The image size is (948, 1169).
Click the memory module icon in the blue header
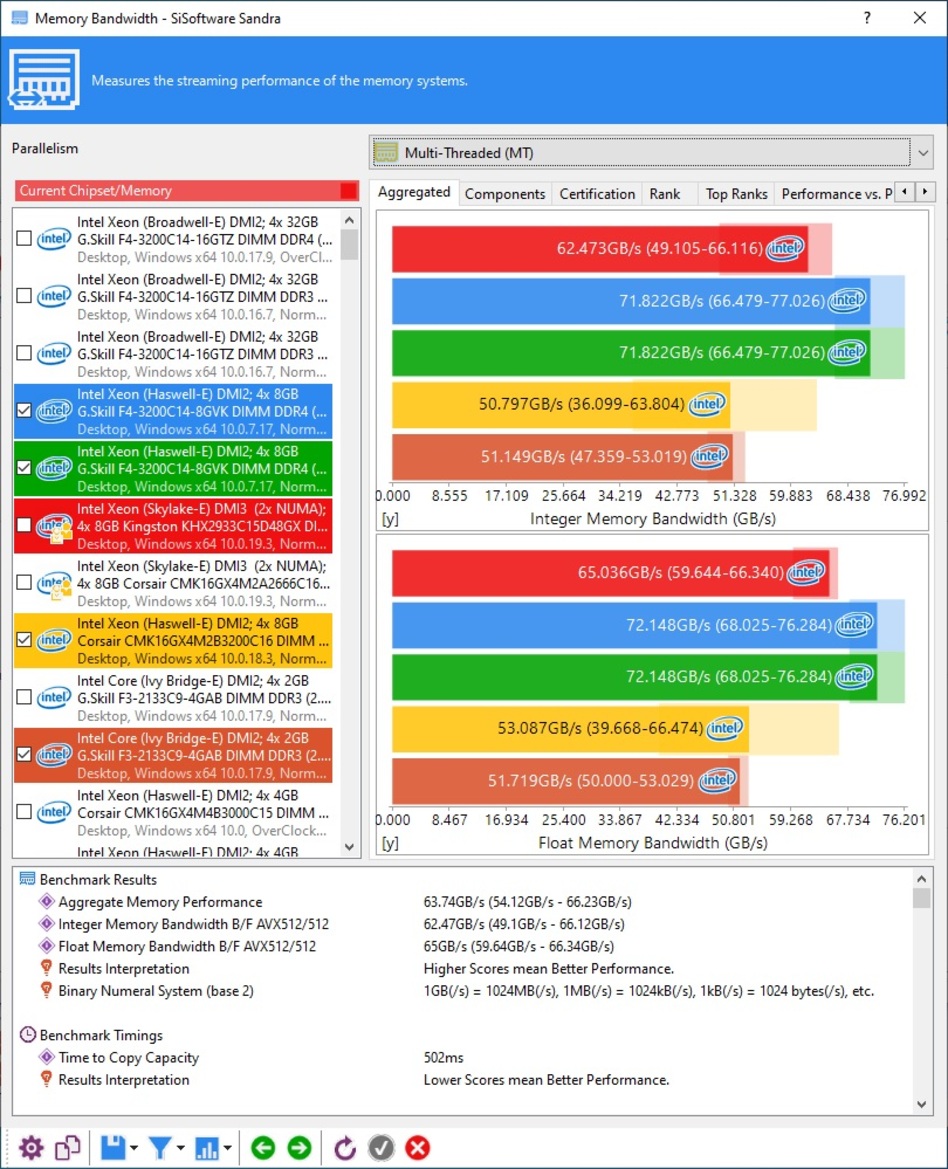(43, 80)
